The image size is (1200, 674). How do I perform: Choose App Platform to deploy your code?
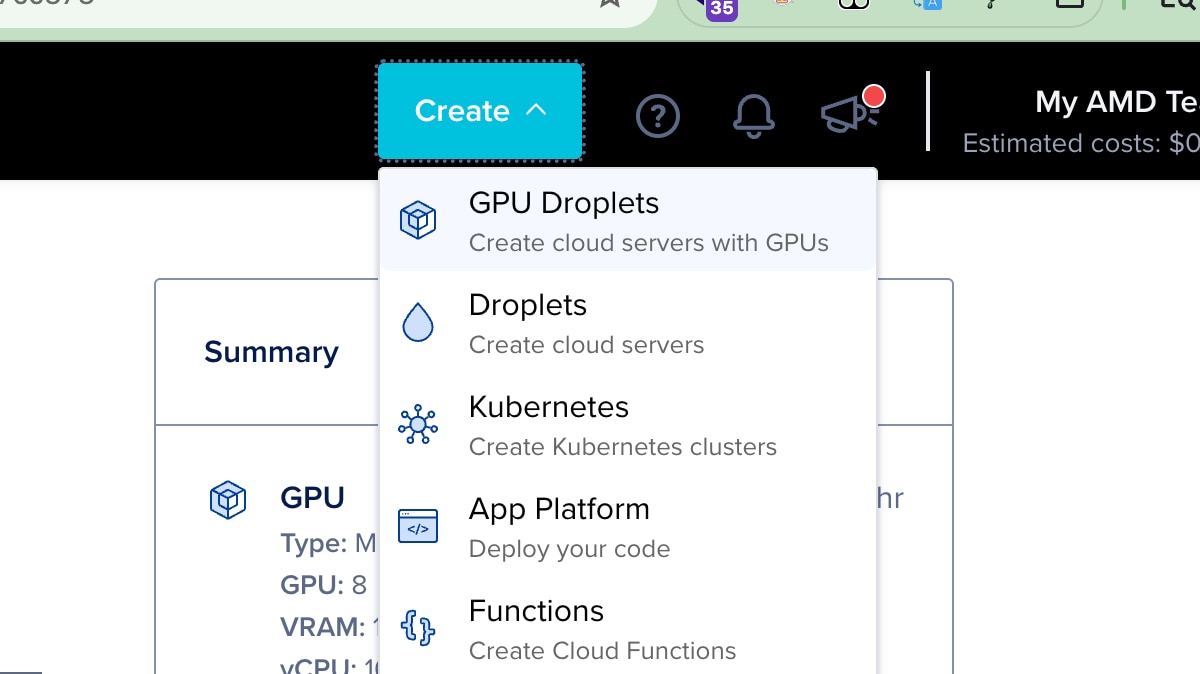[559, 509]
